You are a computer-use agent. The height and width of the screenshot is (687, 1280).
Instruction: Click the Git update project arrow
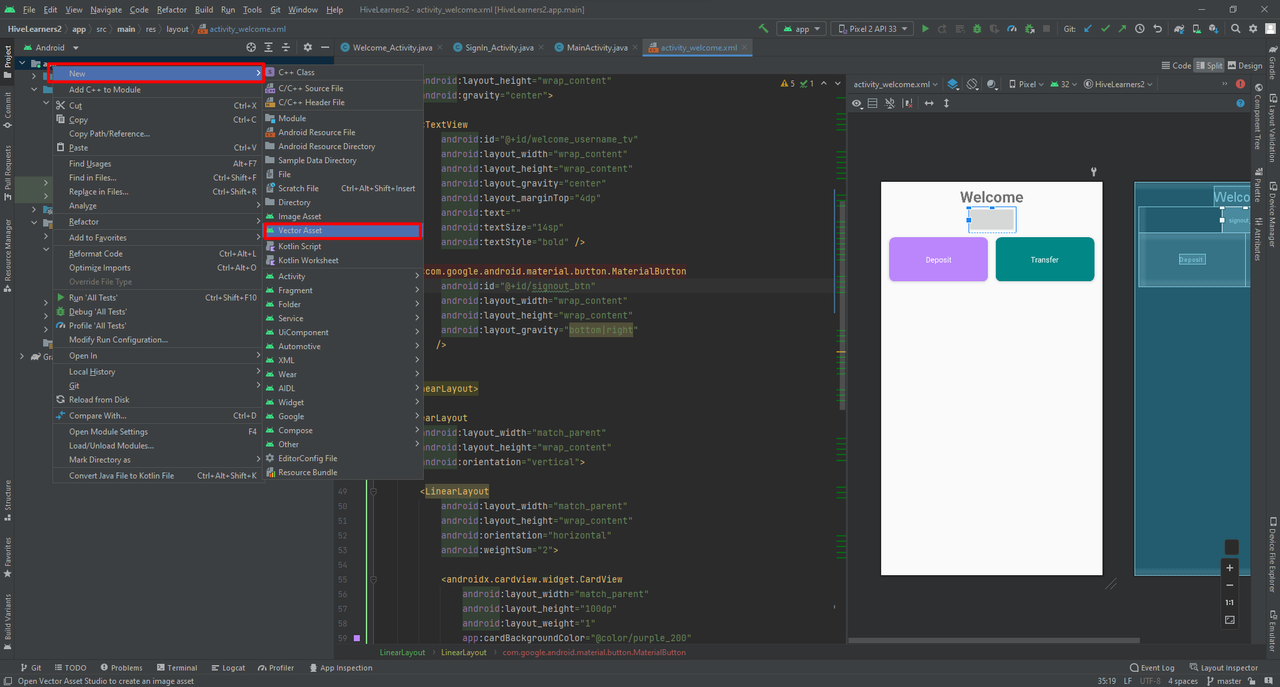(x=1087, y=29)
